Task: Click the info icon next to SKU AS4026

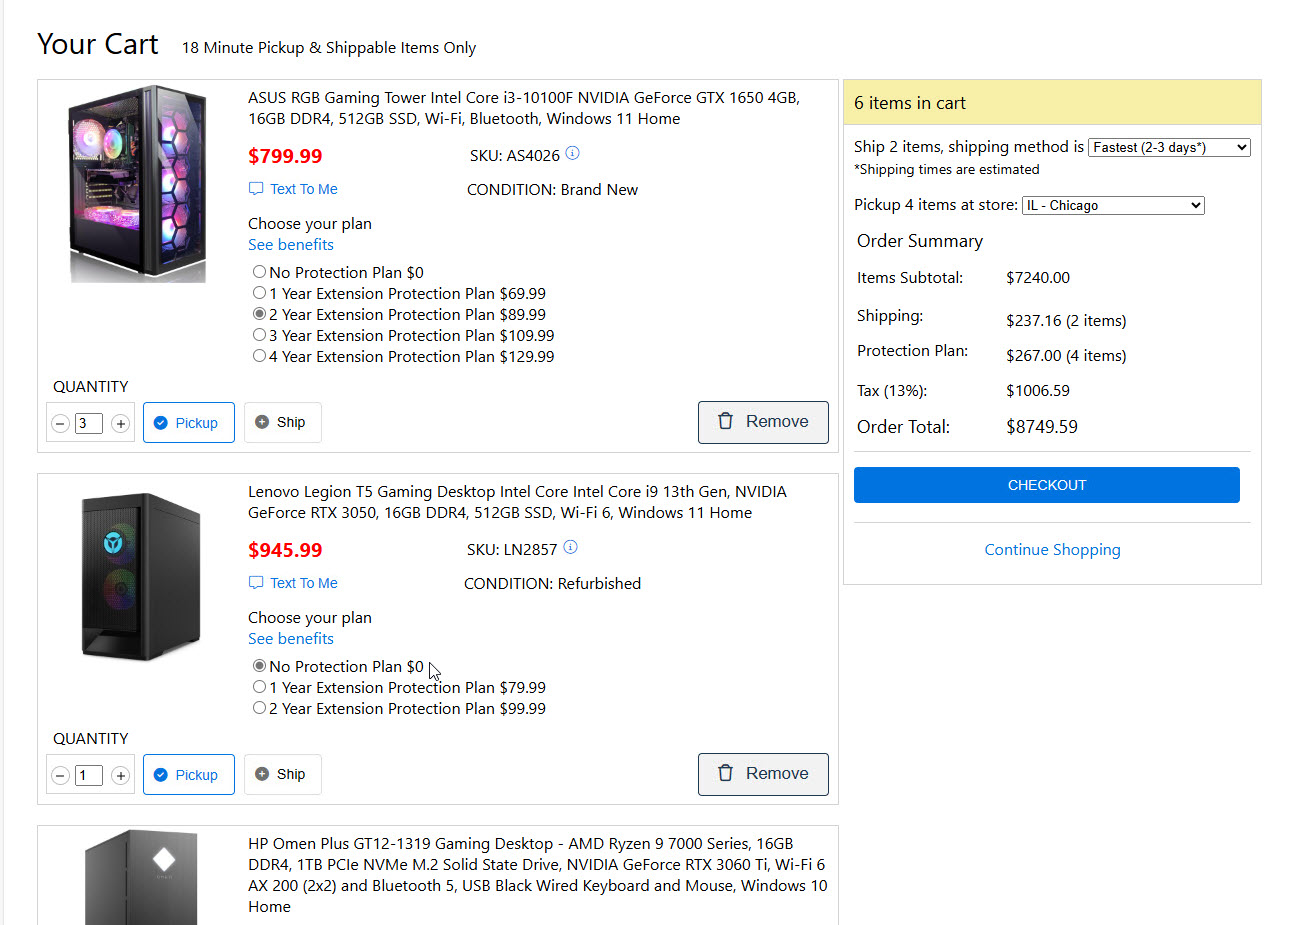Action: coord(572,154)
